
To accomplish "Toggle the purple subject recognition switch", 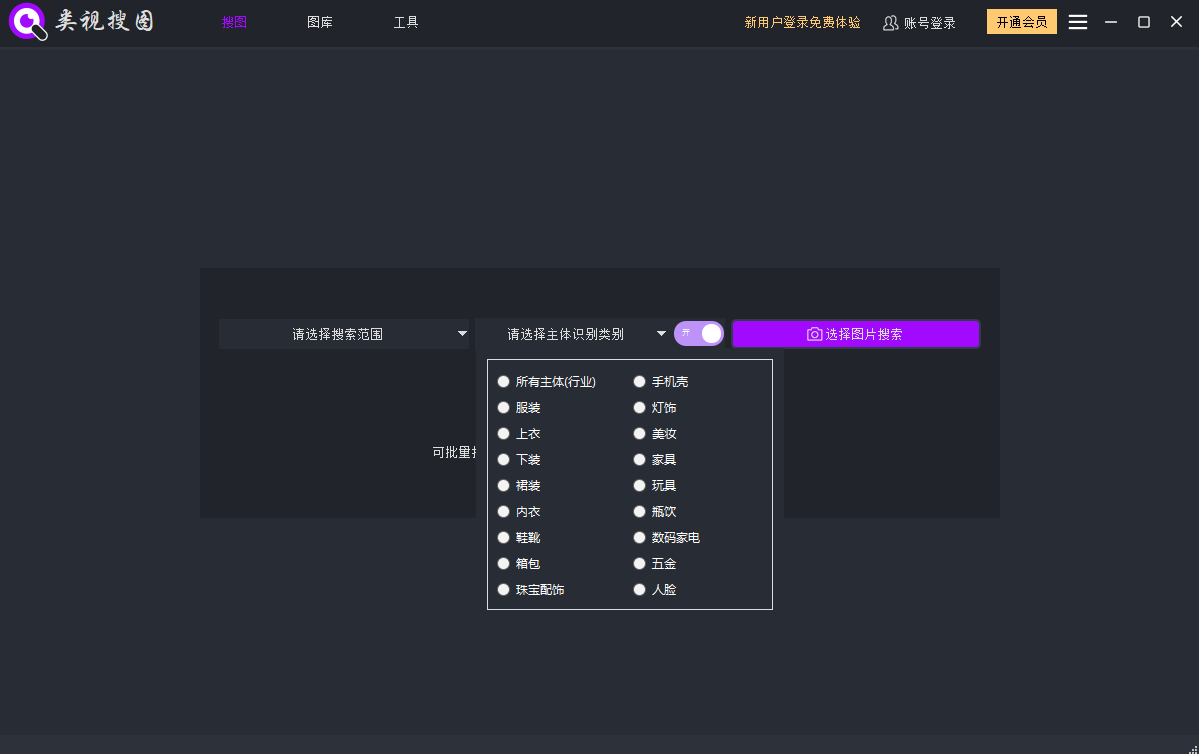I will (x=699, y=334).
